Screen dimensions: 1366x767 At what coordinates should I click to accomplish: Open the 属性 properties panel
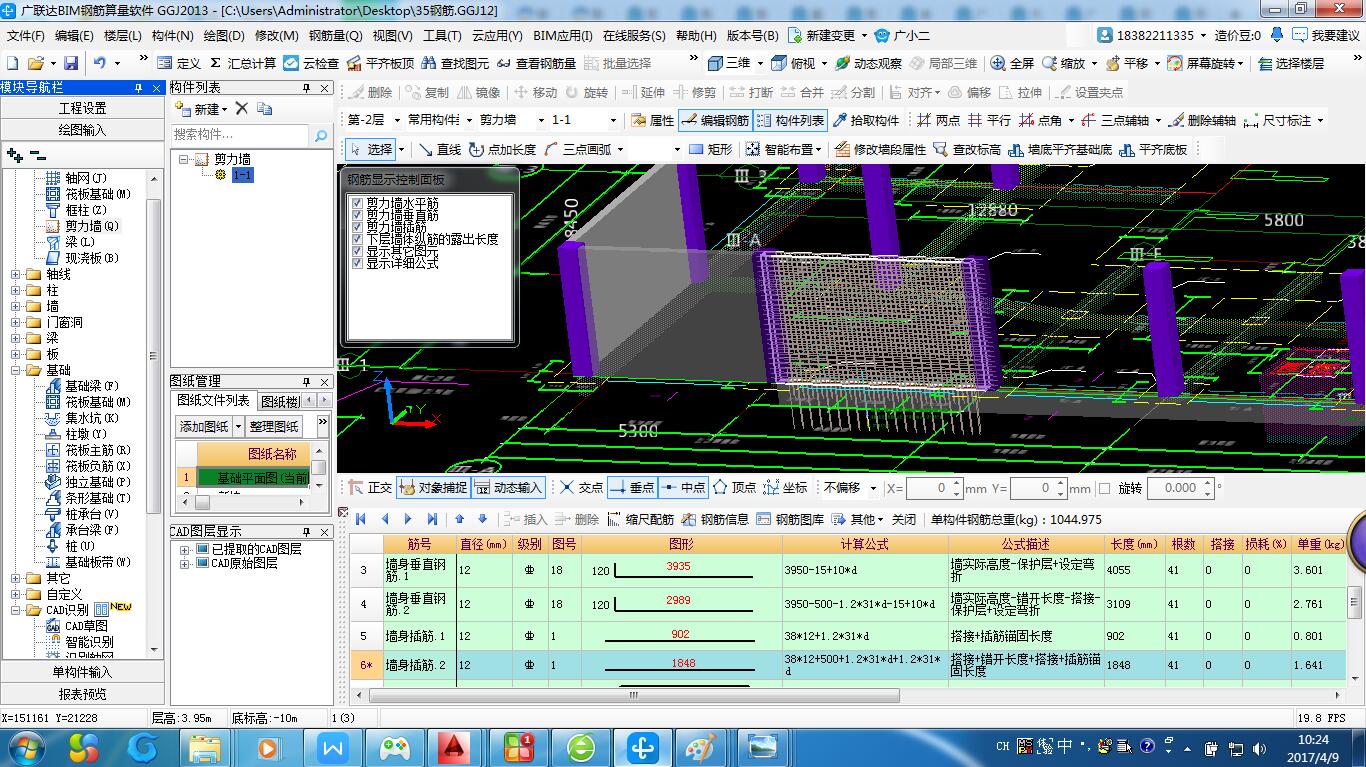tap(652, 120)
